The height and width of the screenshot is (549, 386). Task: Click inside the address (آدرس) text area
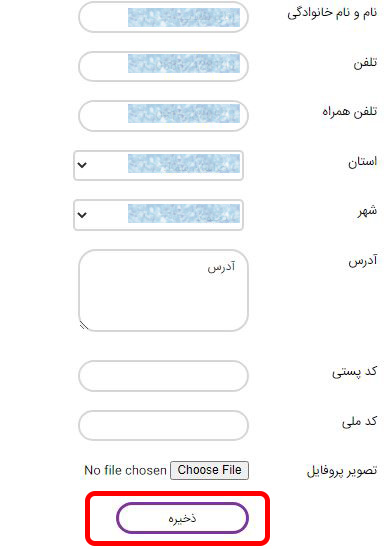click(163, 290)
